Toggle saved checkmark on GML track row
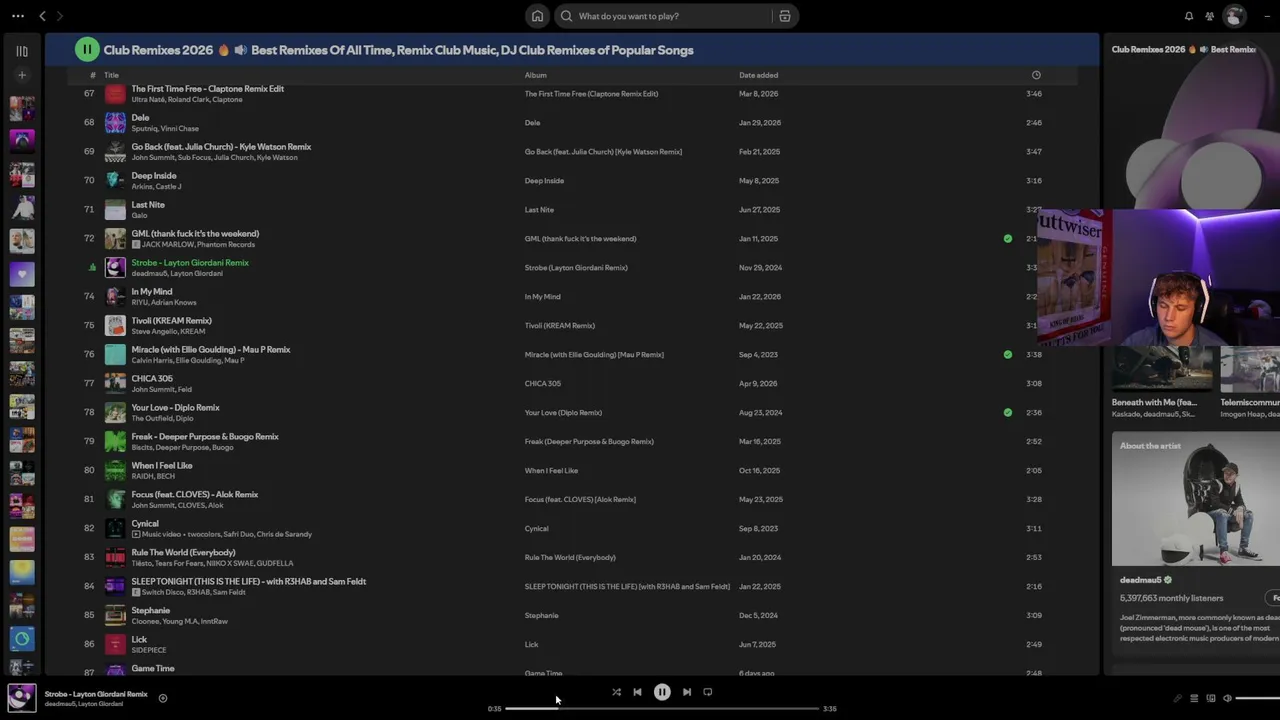 click(x=1007, y=239)
